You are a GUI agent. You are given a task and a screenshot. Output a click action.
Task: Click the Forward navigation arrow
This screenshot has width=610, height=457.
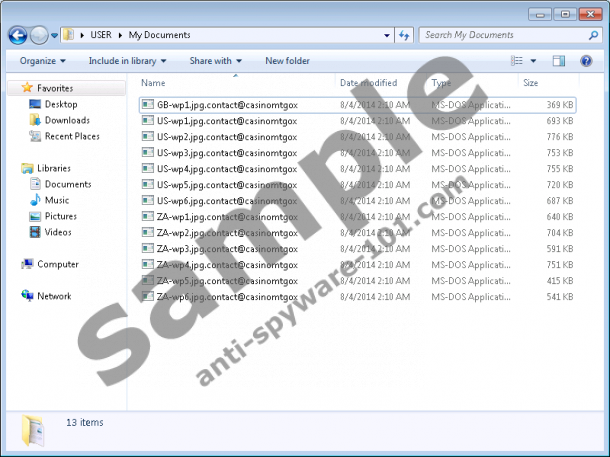click(x=39, y=35)
